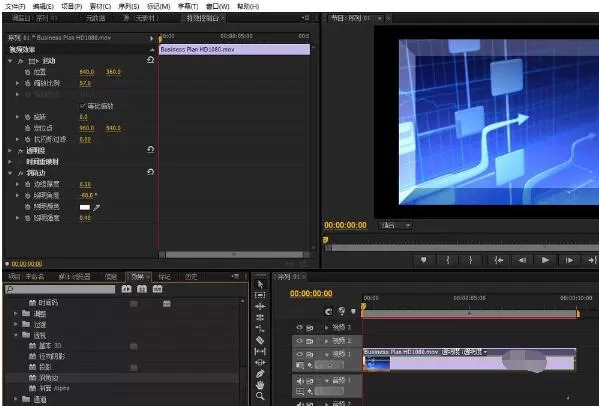Select the Pen tool
This screenshot has height=406, width=599.
point(260,374)
